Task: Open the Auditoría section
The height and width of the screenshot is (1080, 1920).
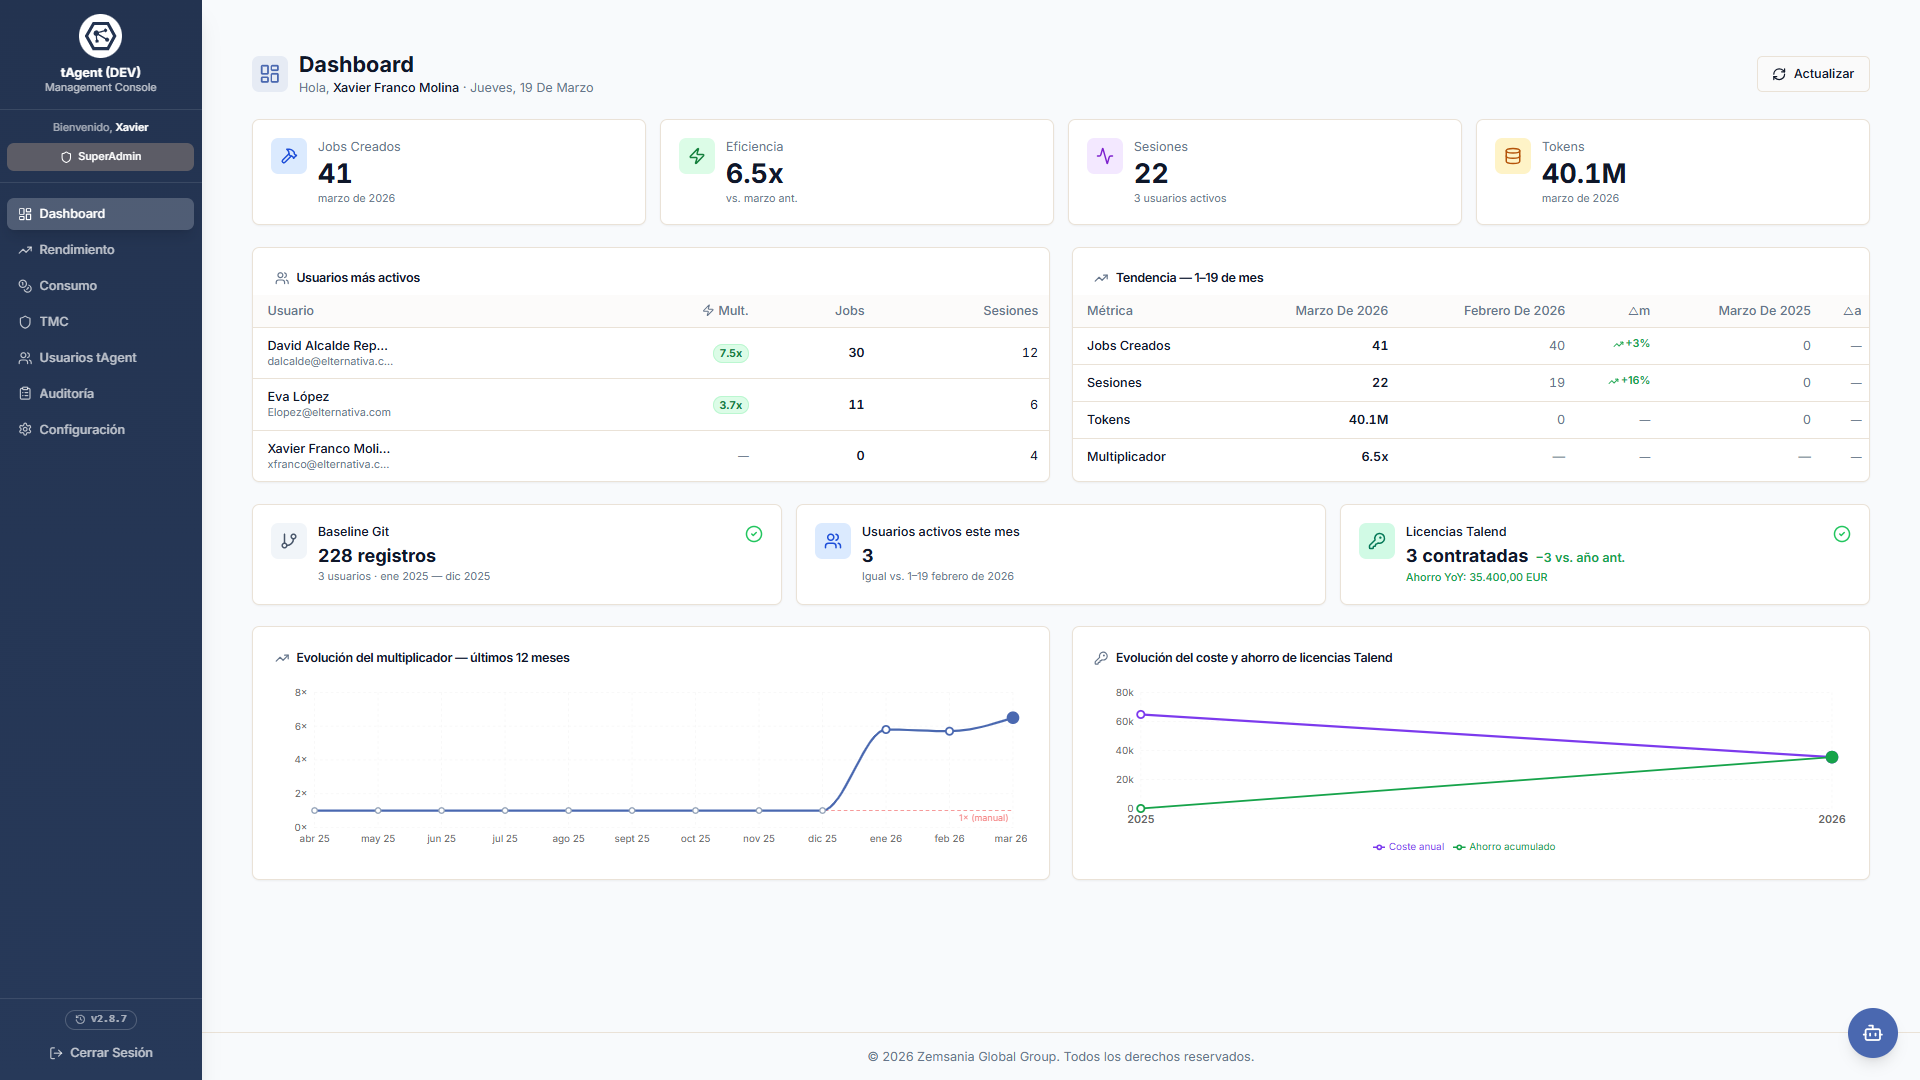Action: 100,394
